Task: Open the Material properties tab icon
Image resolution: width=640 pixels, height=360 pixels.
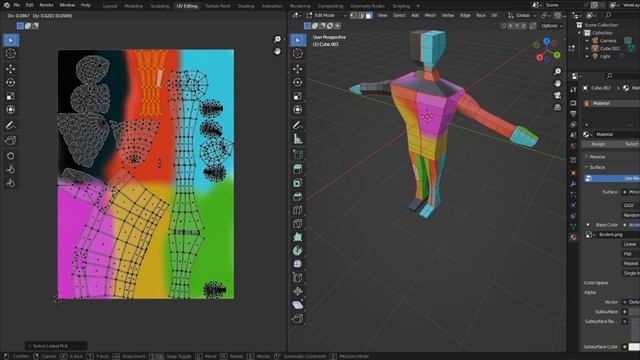Action: 573,237
